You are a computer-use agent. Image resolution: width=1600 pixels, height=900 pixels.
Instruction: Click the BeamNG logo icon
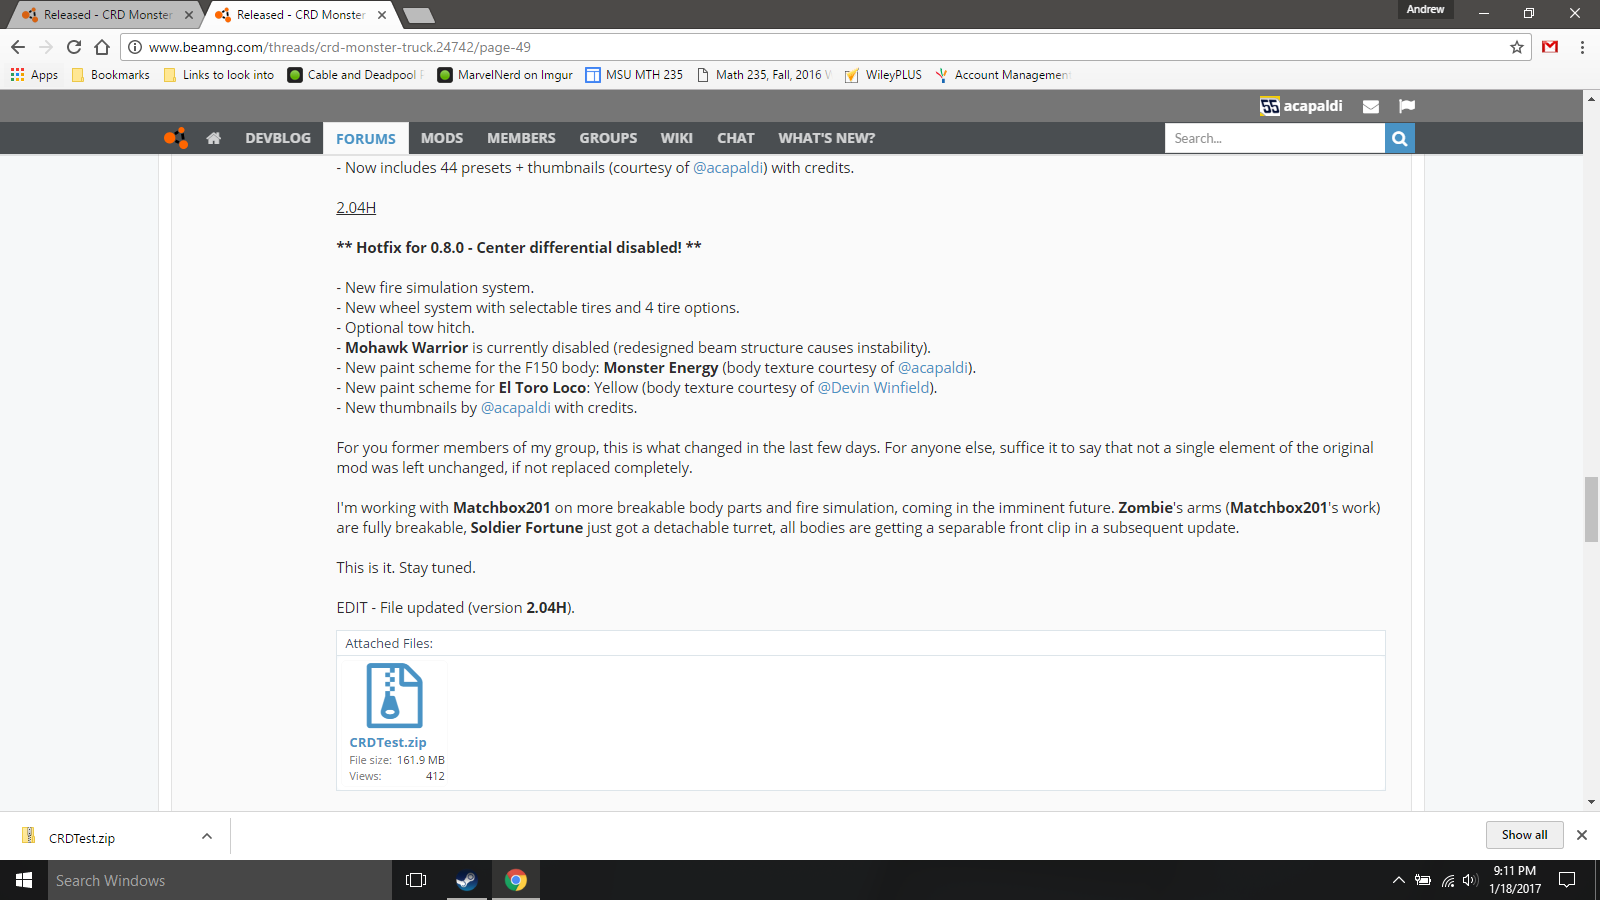pyautogui.click(x=176, y=138)
